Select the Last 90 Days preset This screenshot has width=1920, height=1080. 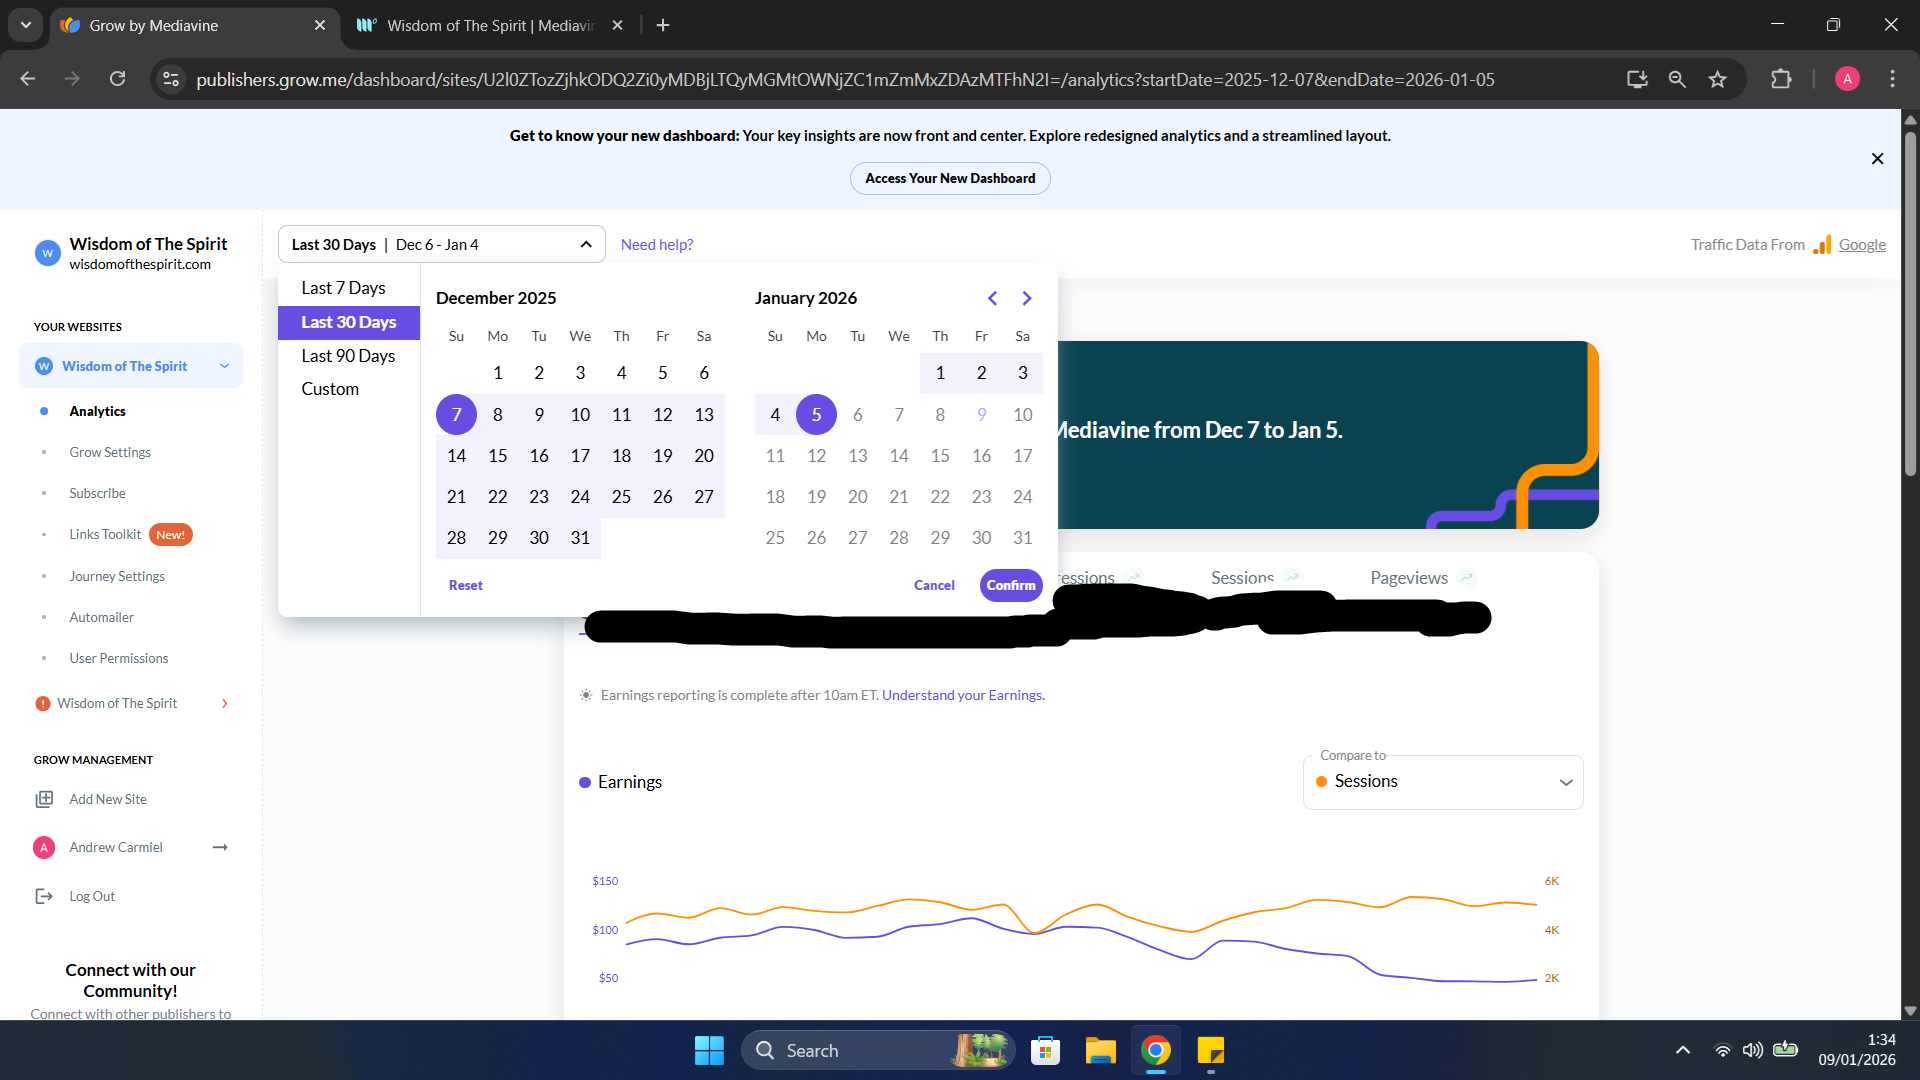pos(348,356)
